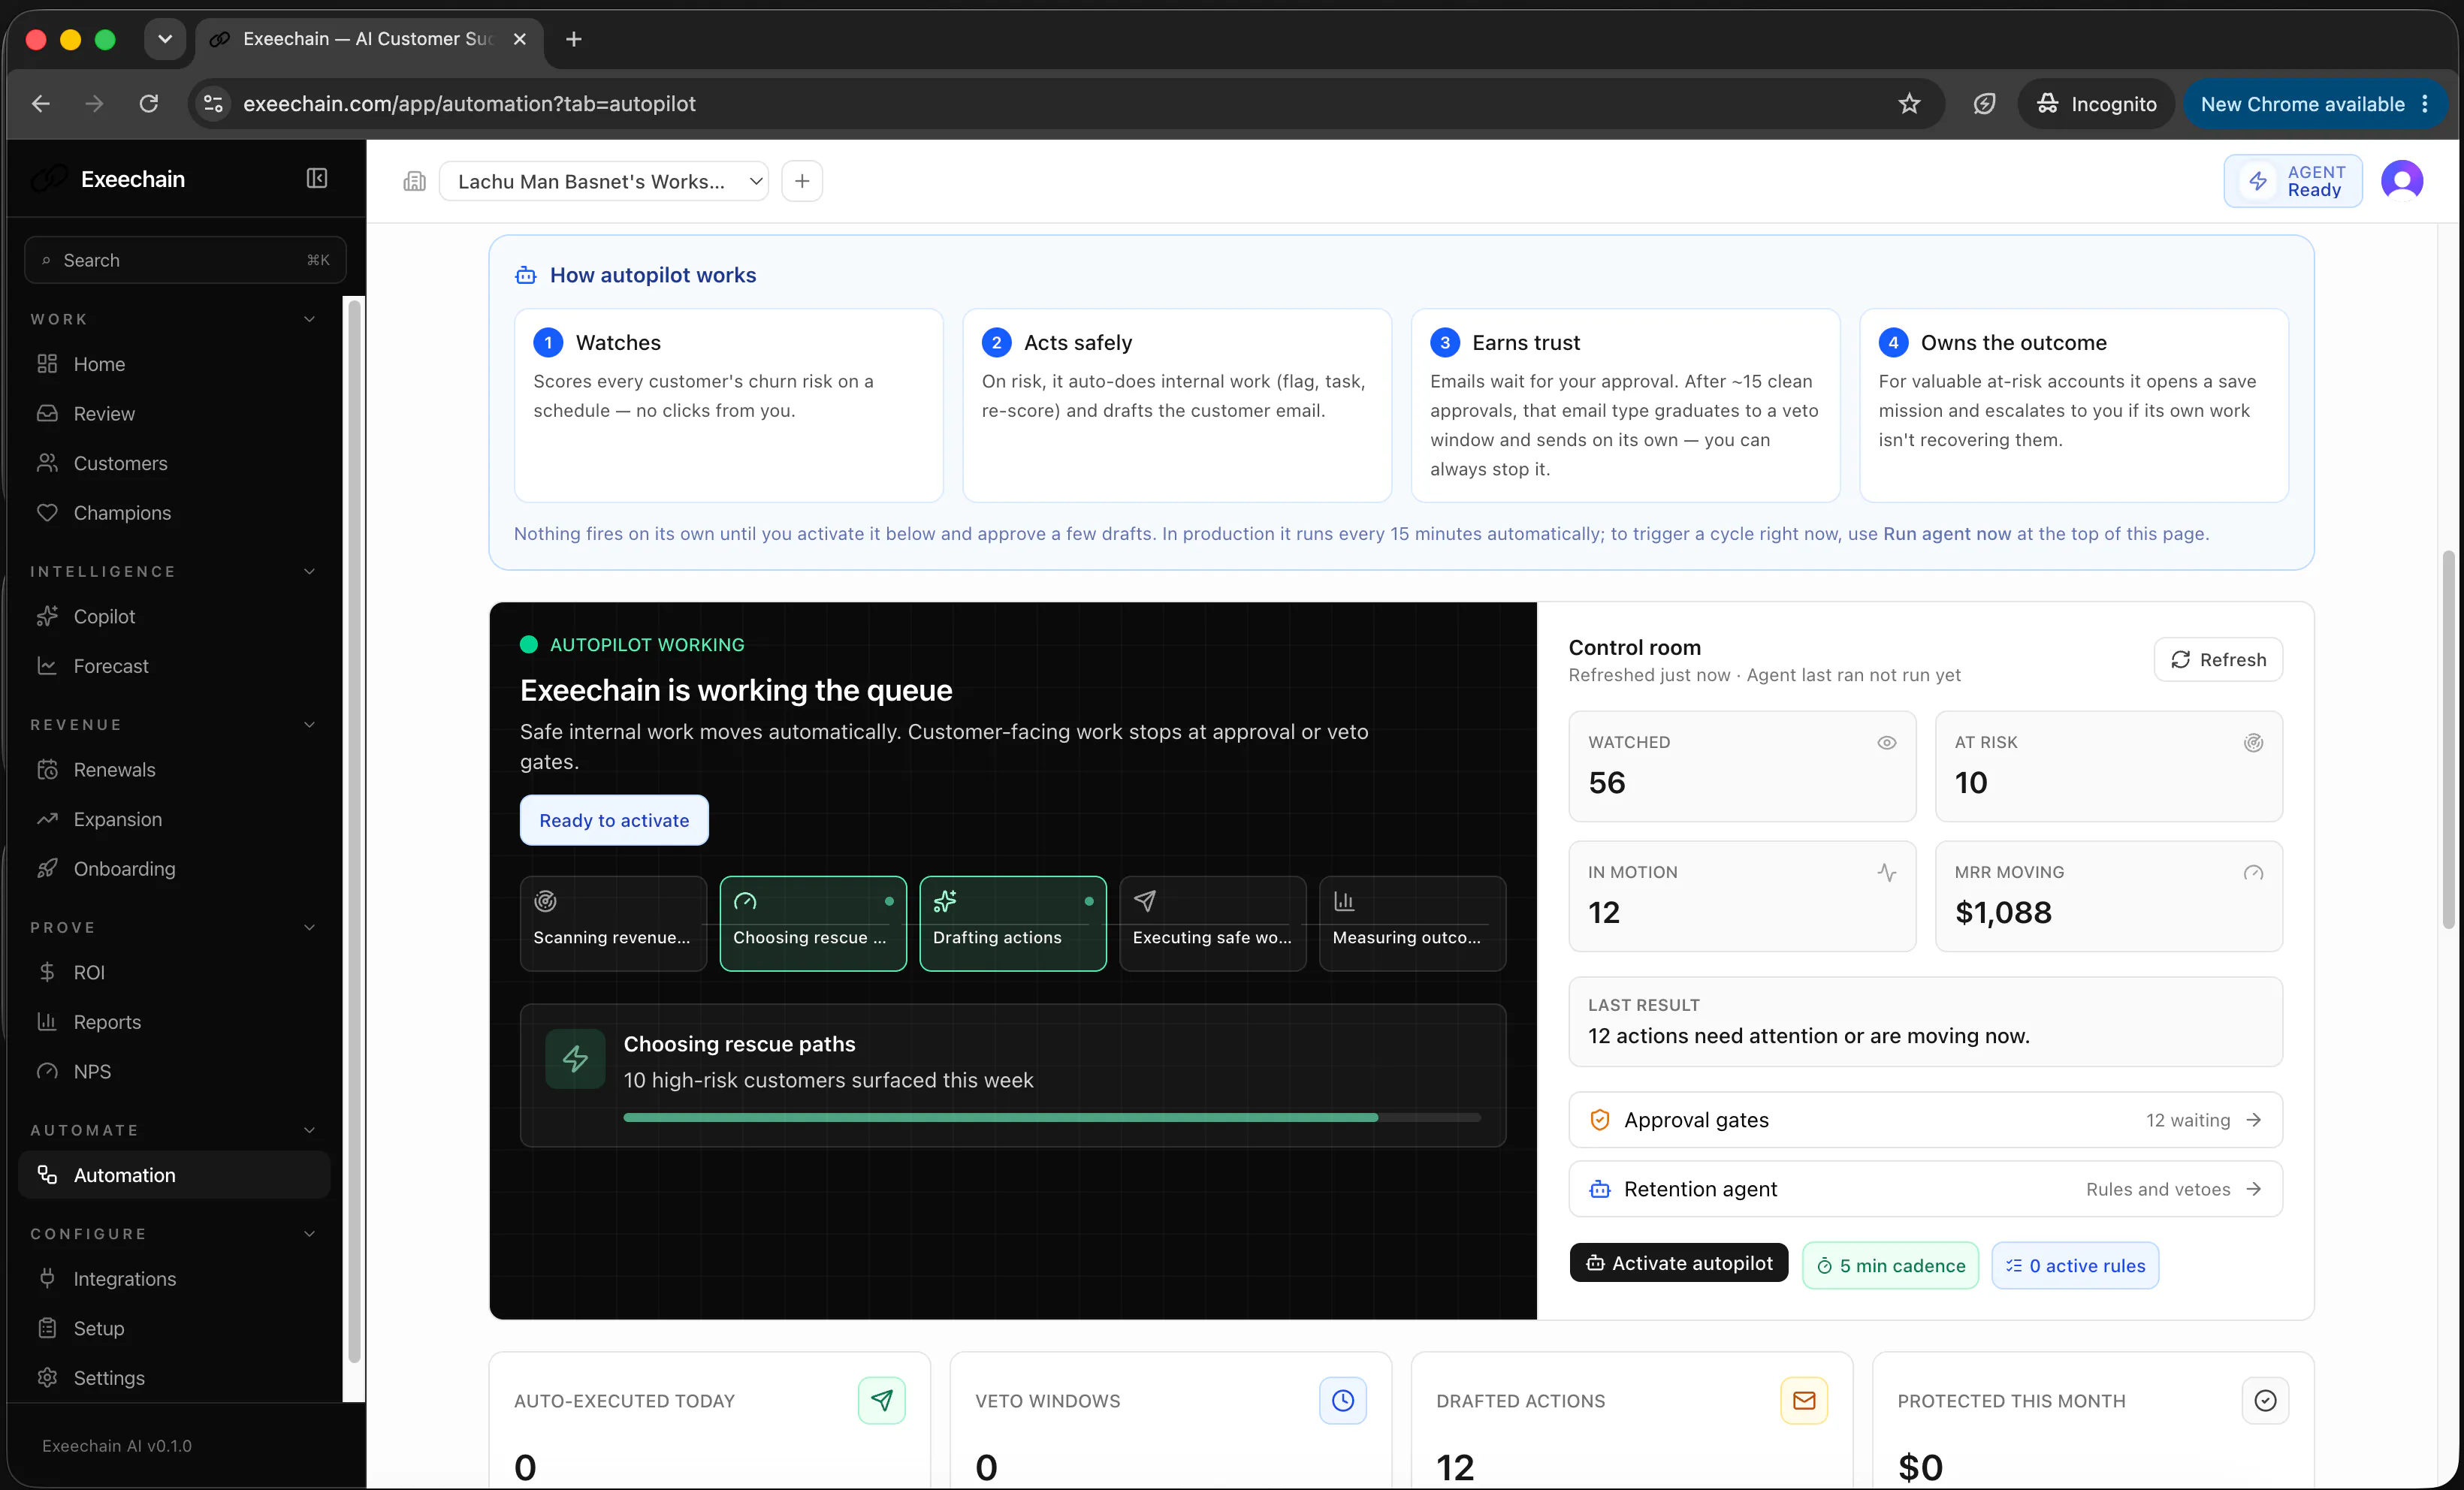2464x1490 pixels.
Task: Open Reports in the sidebar
Action: click(x=174, y=1022)
